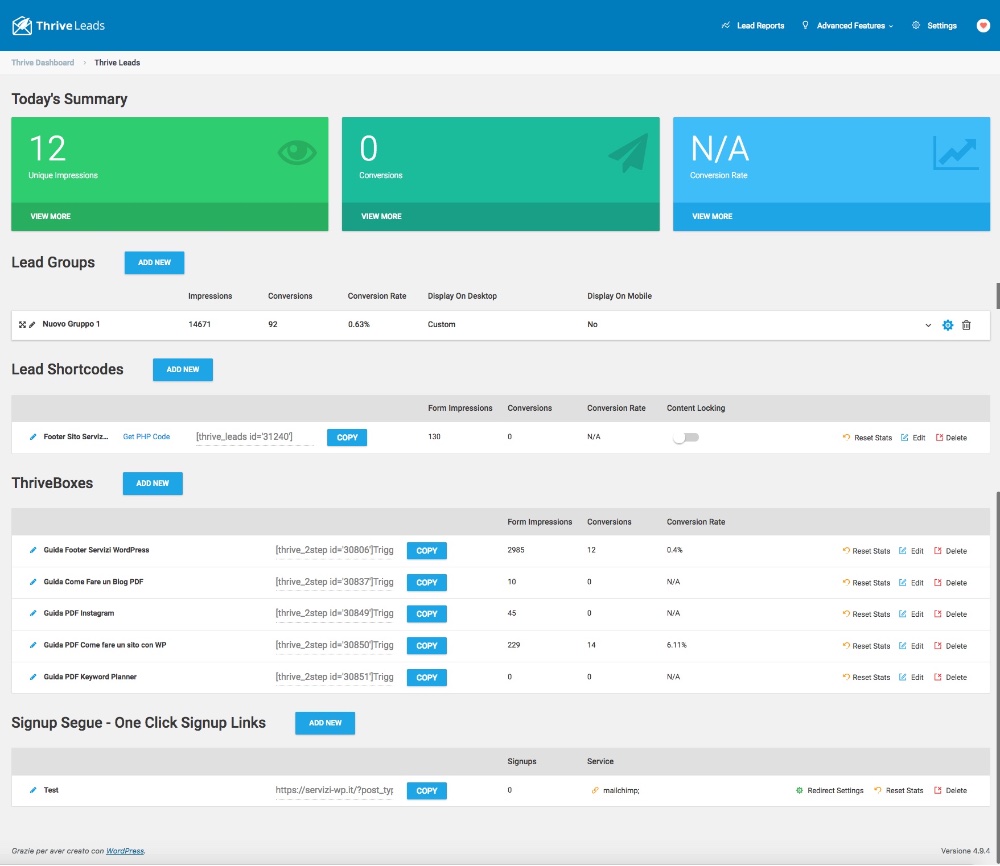Delete the Test signup link
1000x866 pixels.
coord(950,791)
